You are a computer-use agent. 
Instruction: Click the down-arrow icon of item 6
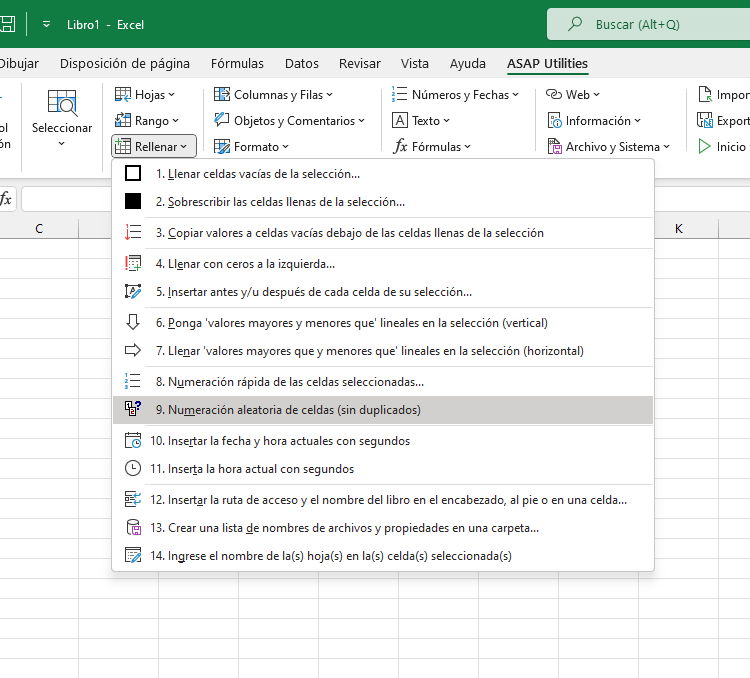[x=133, y=322]
